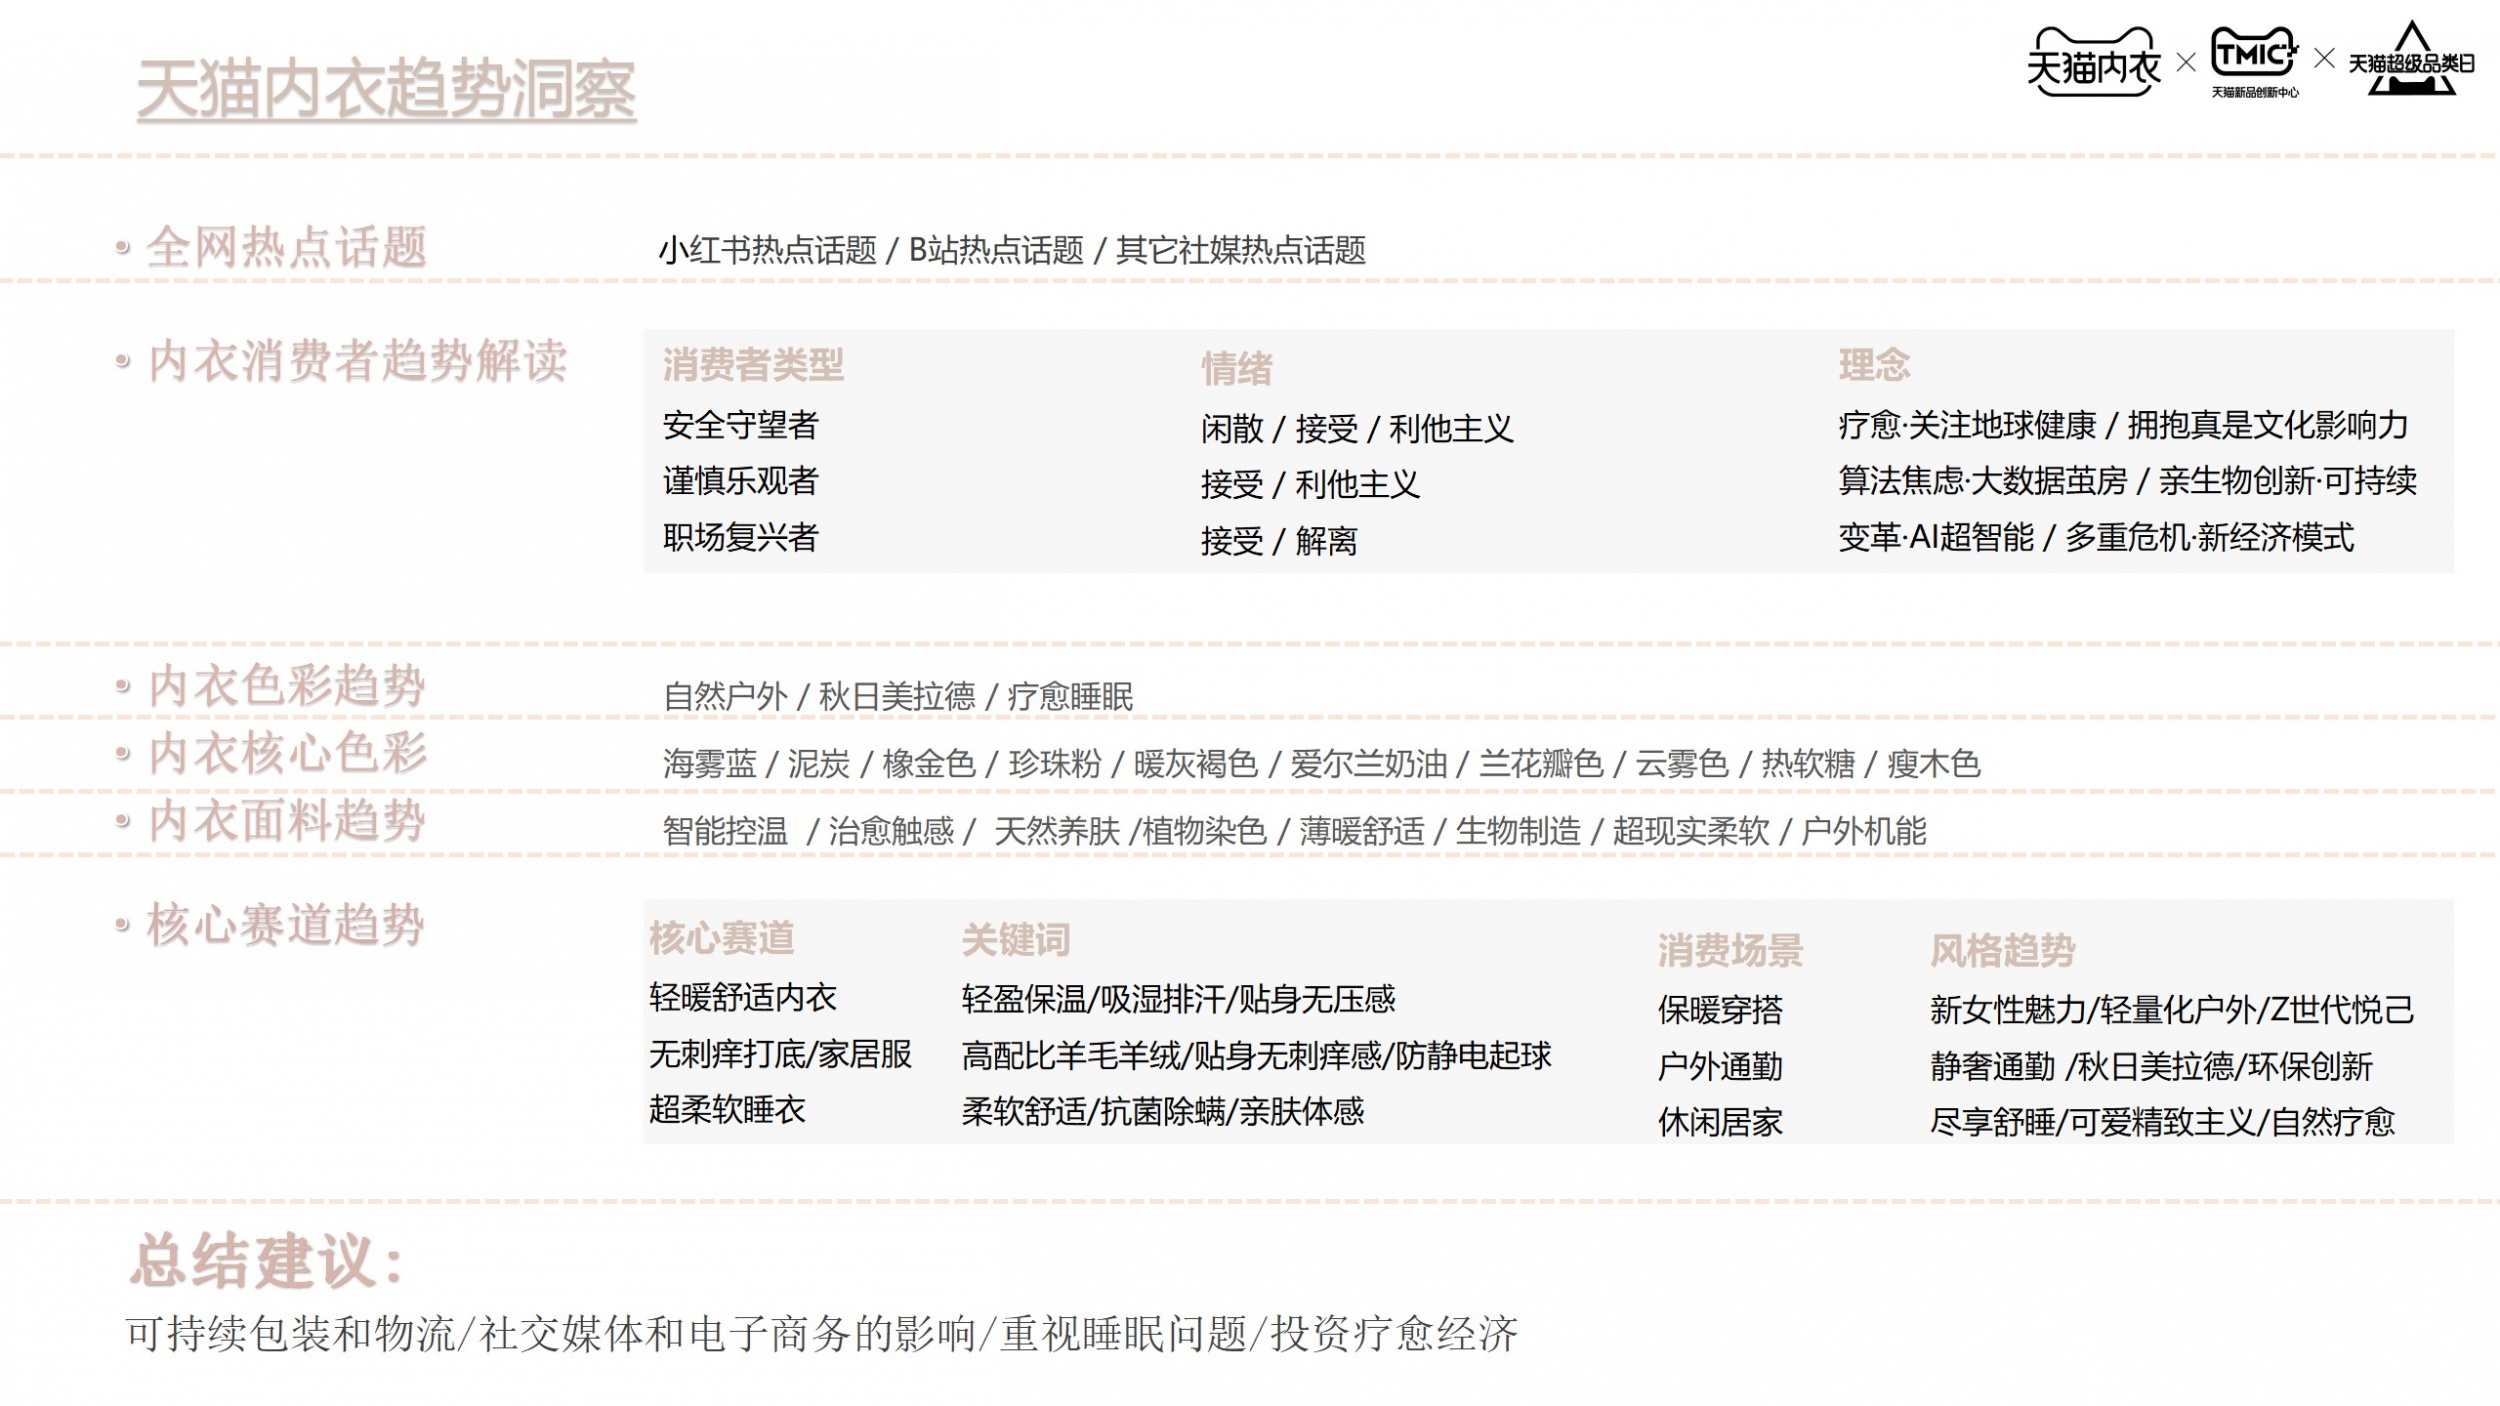Click the line 自然户外 / 秋日美拉德 / 疗愈睡眠
This screenshot has height=1406, width=2500.
pos(898,697)
